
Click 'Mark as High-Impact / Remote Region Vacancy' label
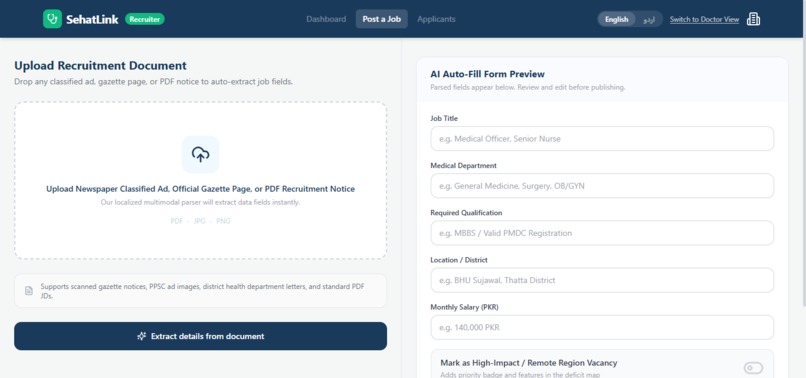click(528, 363)
